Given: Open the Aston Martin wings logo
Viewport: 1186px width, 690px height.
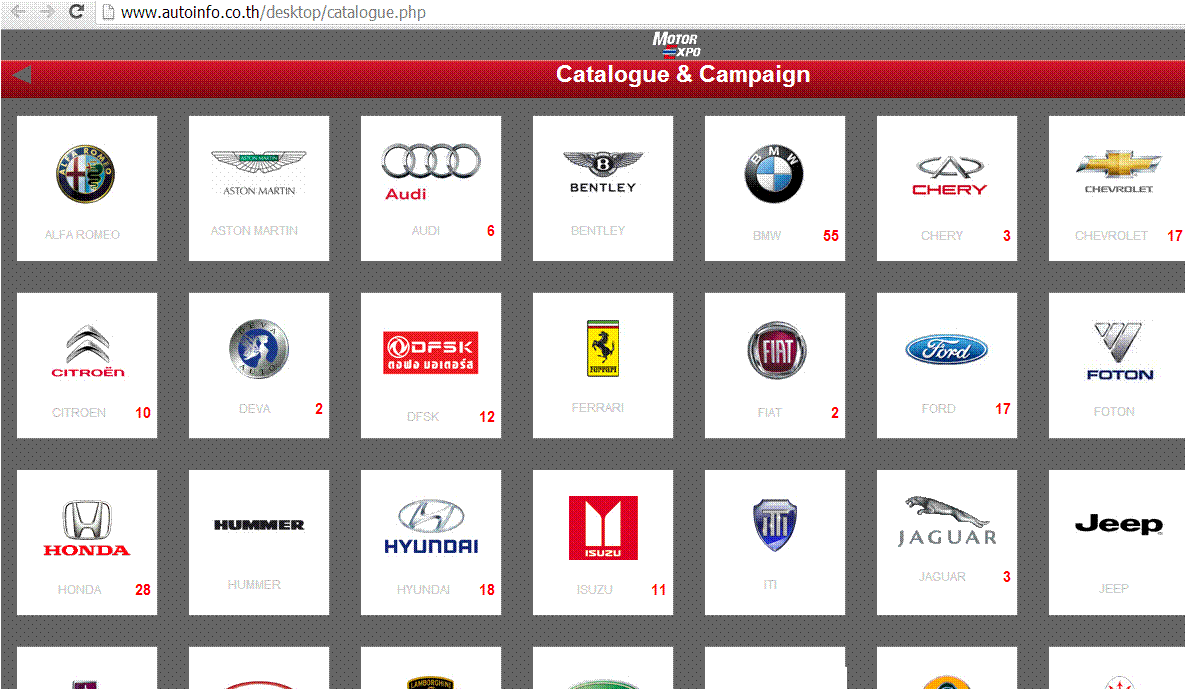Looking at the screenshot, I should [x=259, y=172].
